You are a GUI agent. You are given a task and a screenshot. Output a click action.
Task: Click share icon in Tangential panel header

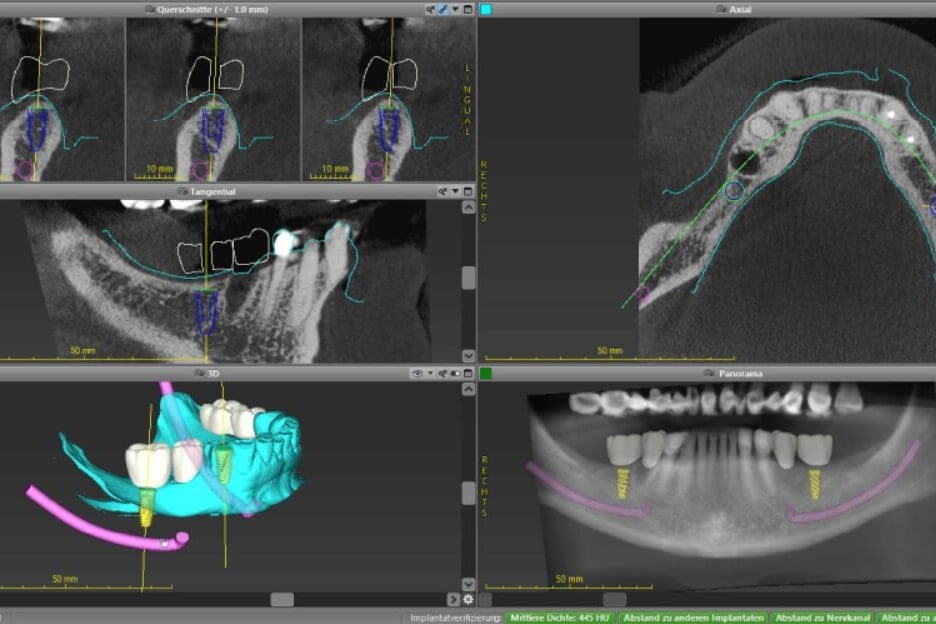pos(442,191)
